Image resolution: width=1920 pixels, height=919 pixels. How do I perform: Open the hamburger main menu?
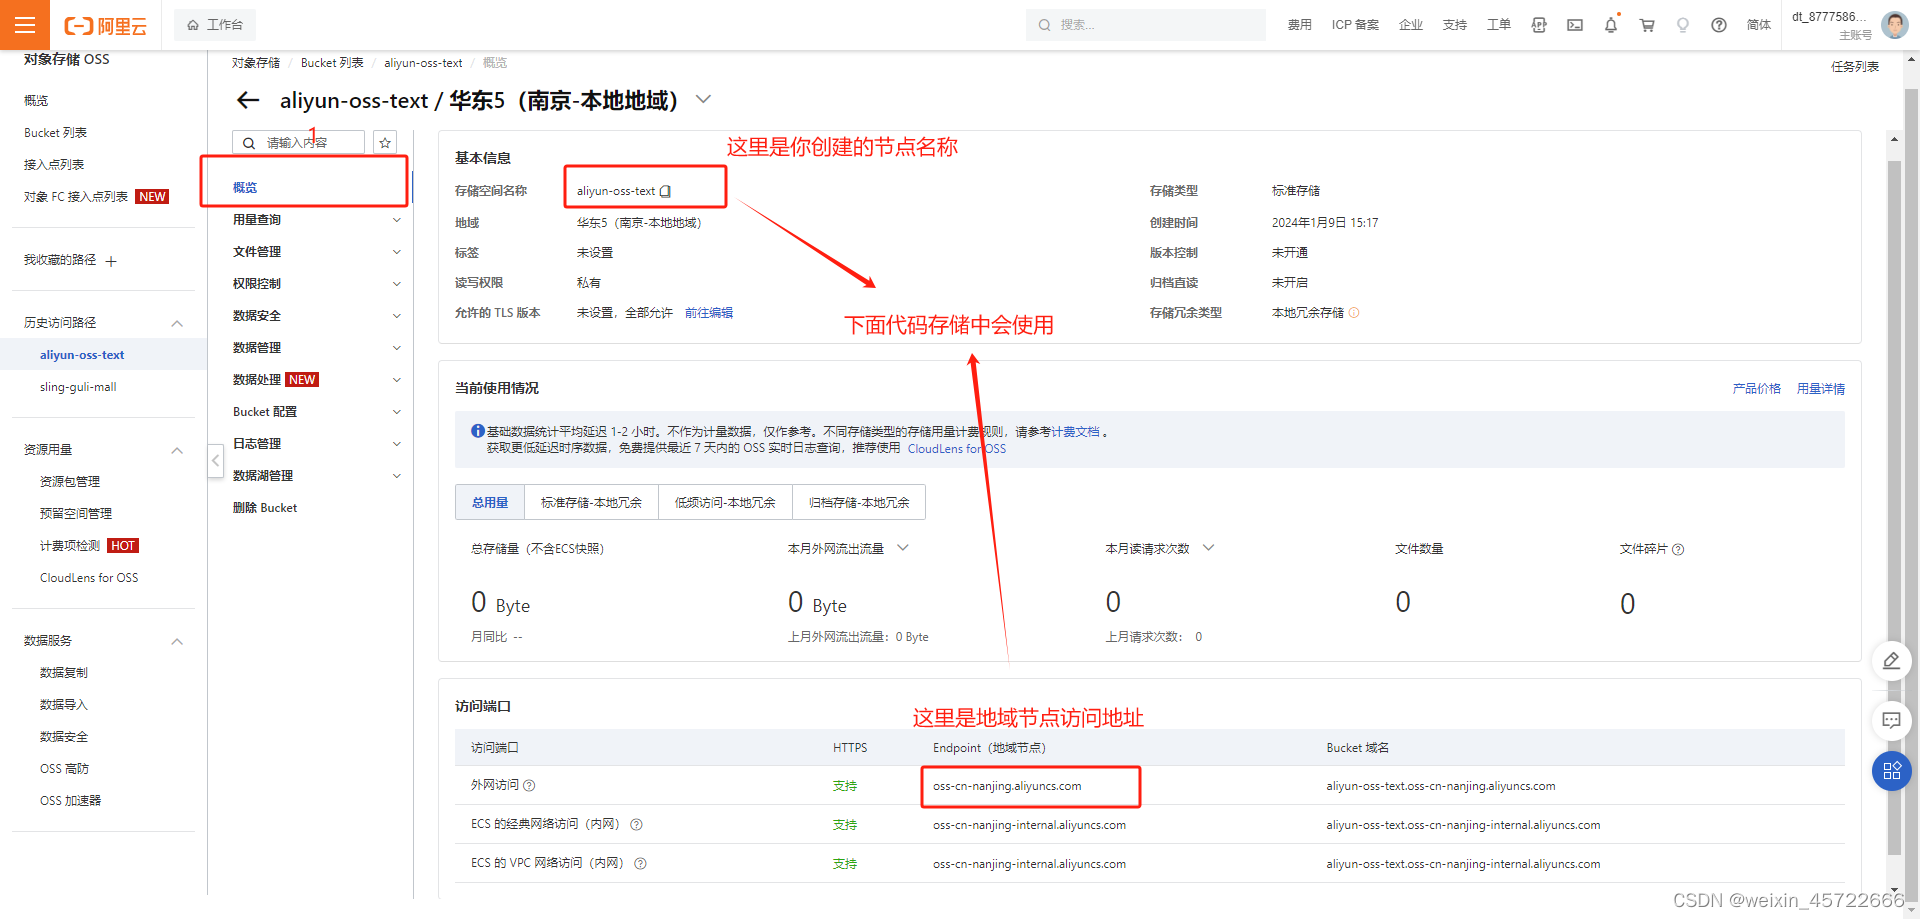coord(25,25)
